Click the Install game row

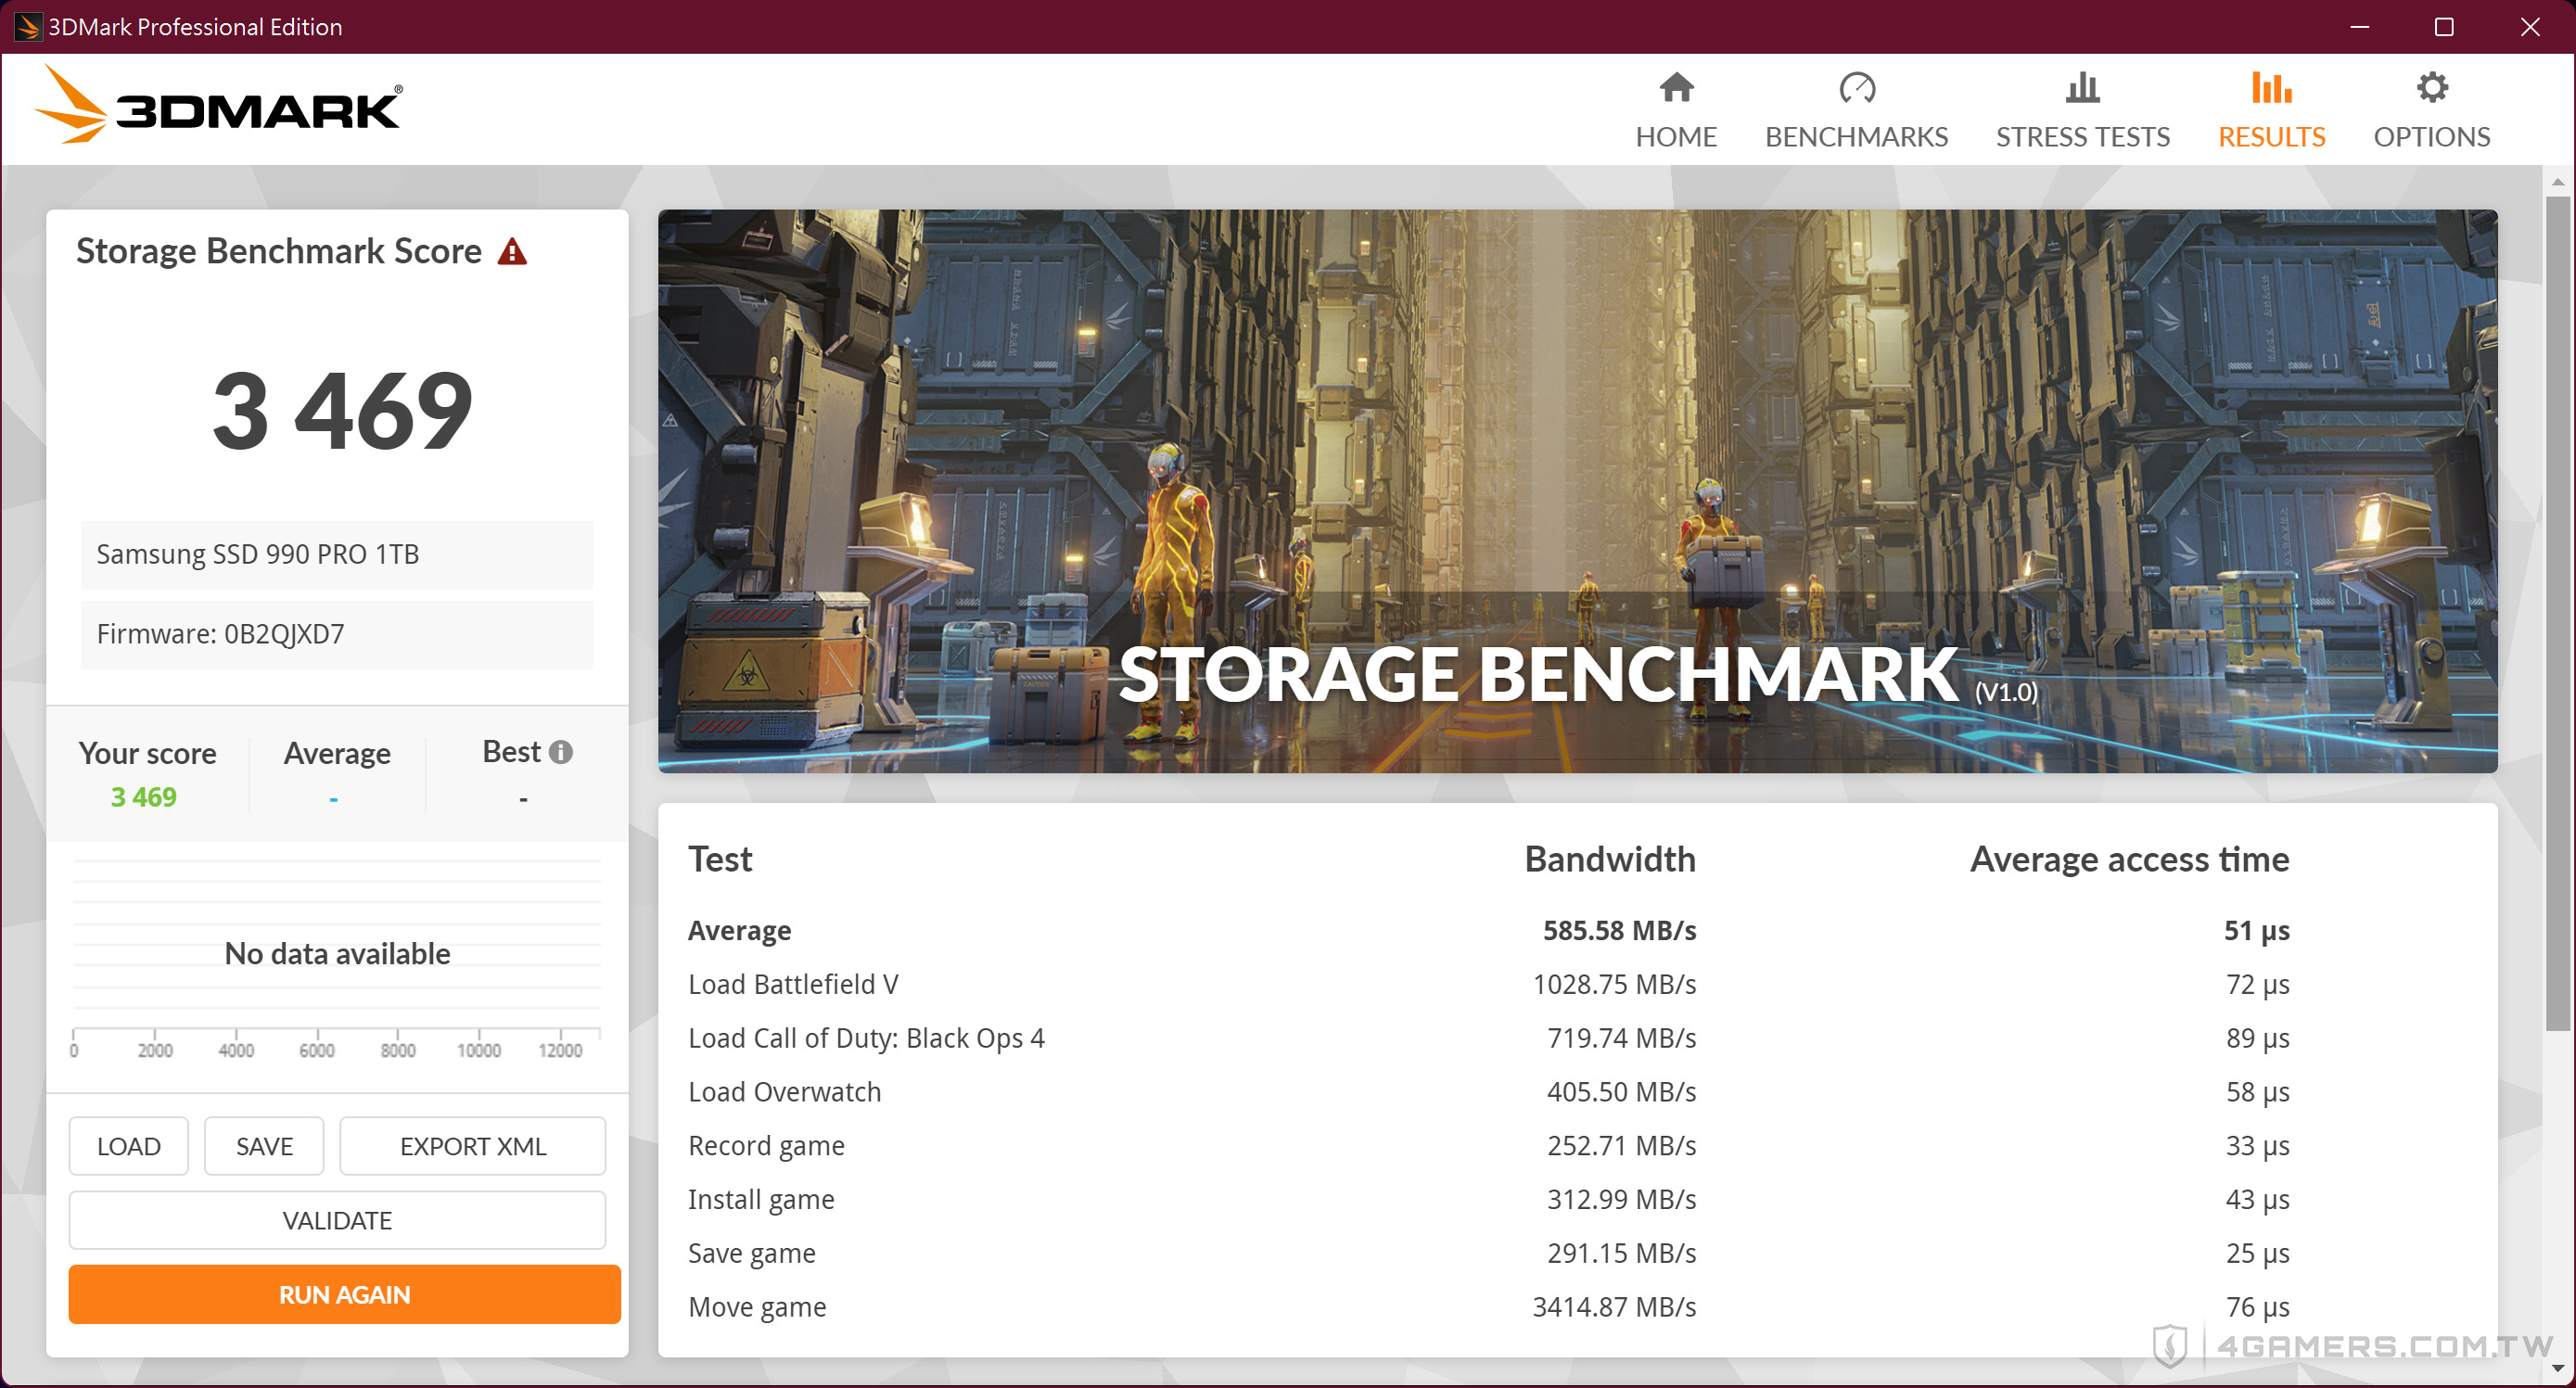click(x=1488, y=1199)
